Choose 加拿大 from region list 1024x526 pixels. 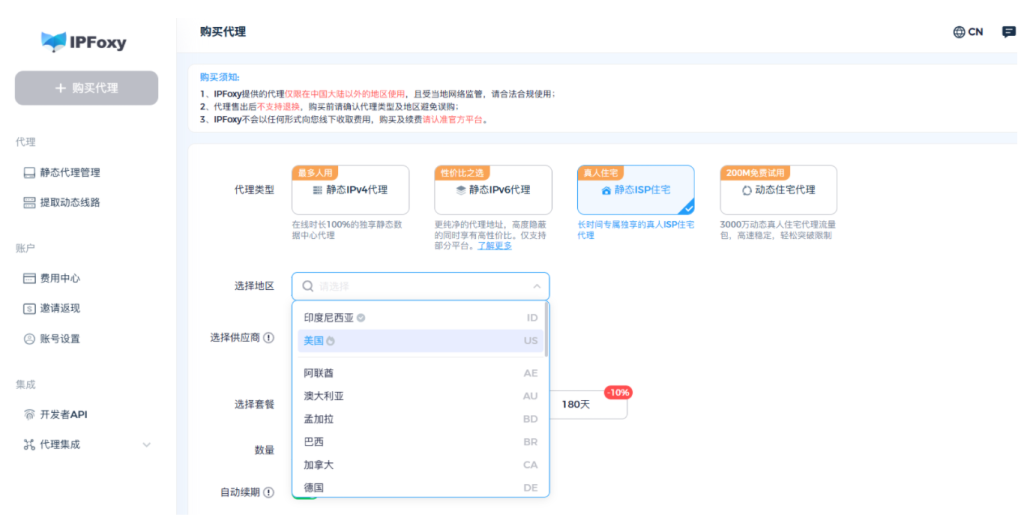(x=421, y=465)
